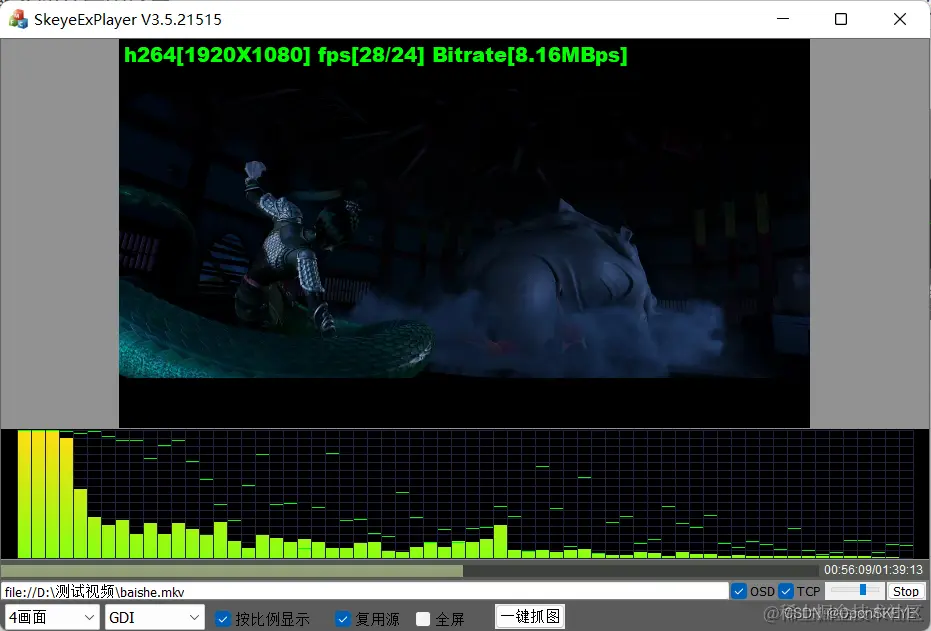Screen dimensions: 931x631
Task: Open the 4画面 layout dropdown
Action: [x=52, y=617]
